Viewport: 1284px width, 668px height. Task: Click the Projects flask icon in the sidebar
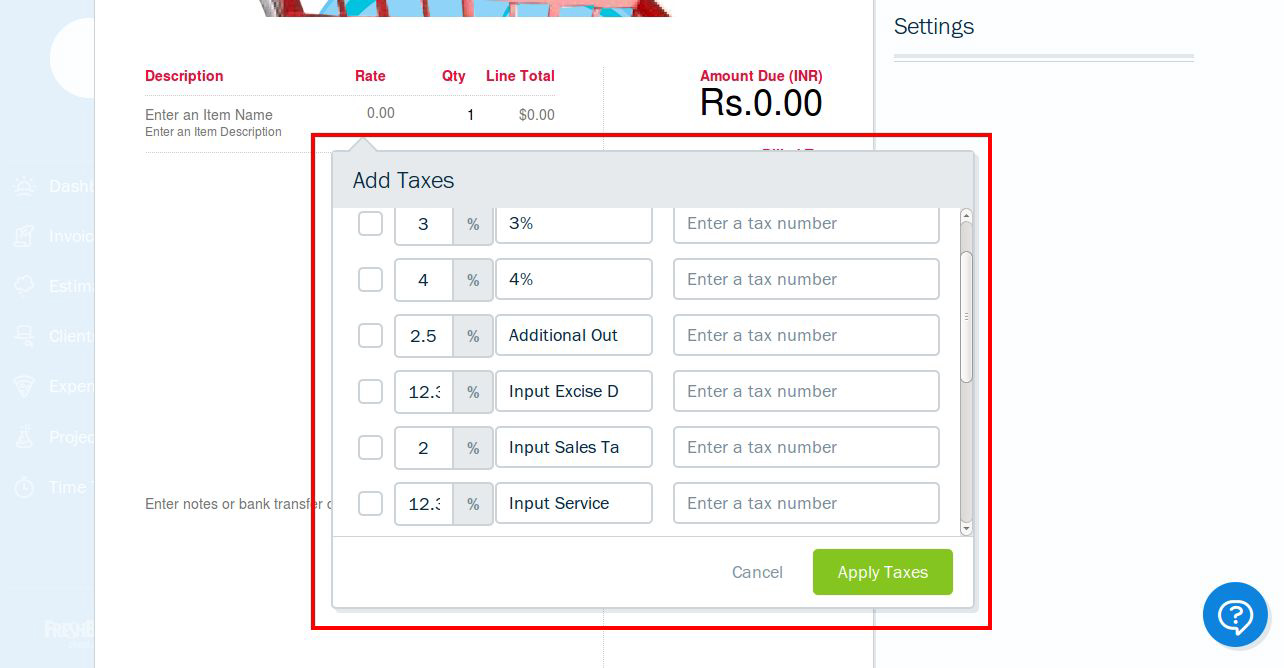[x=24, y=437]
